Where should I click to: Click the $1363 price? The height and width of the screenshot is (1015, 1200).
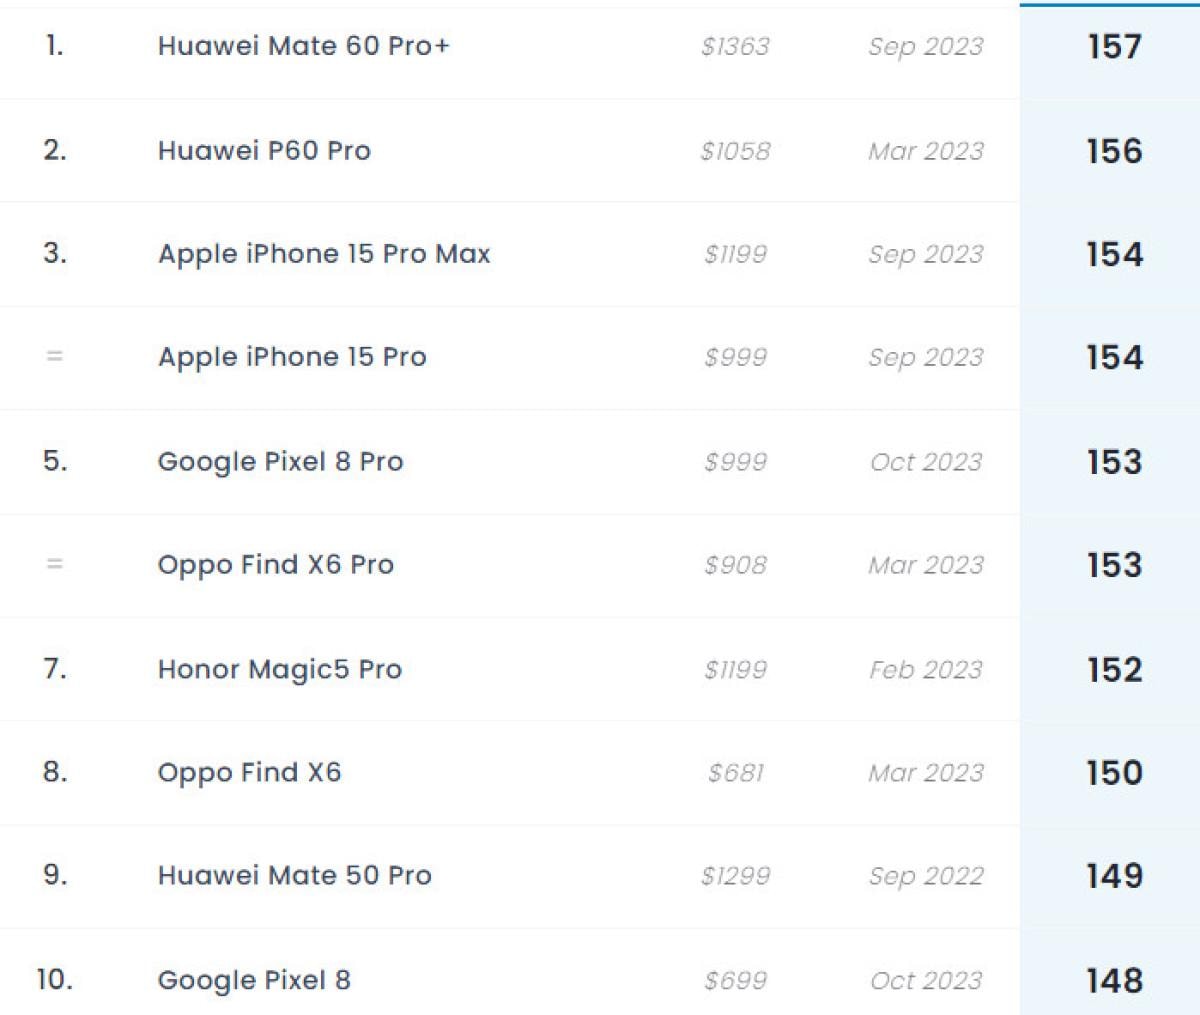coord(735,46)
